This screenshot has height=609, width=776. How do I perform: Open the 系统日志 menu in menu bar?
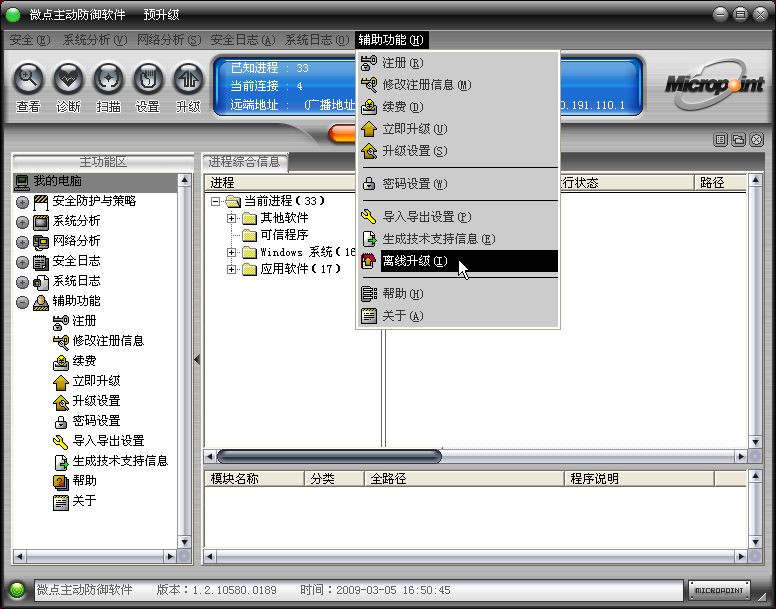tap(317, 40)
